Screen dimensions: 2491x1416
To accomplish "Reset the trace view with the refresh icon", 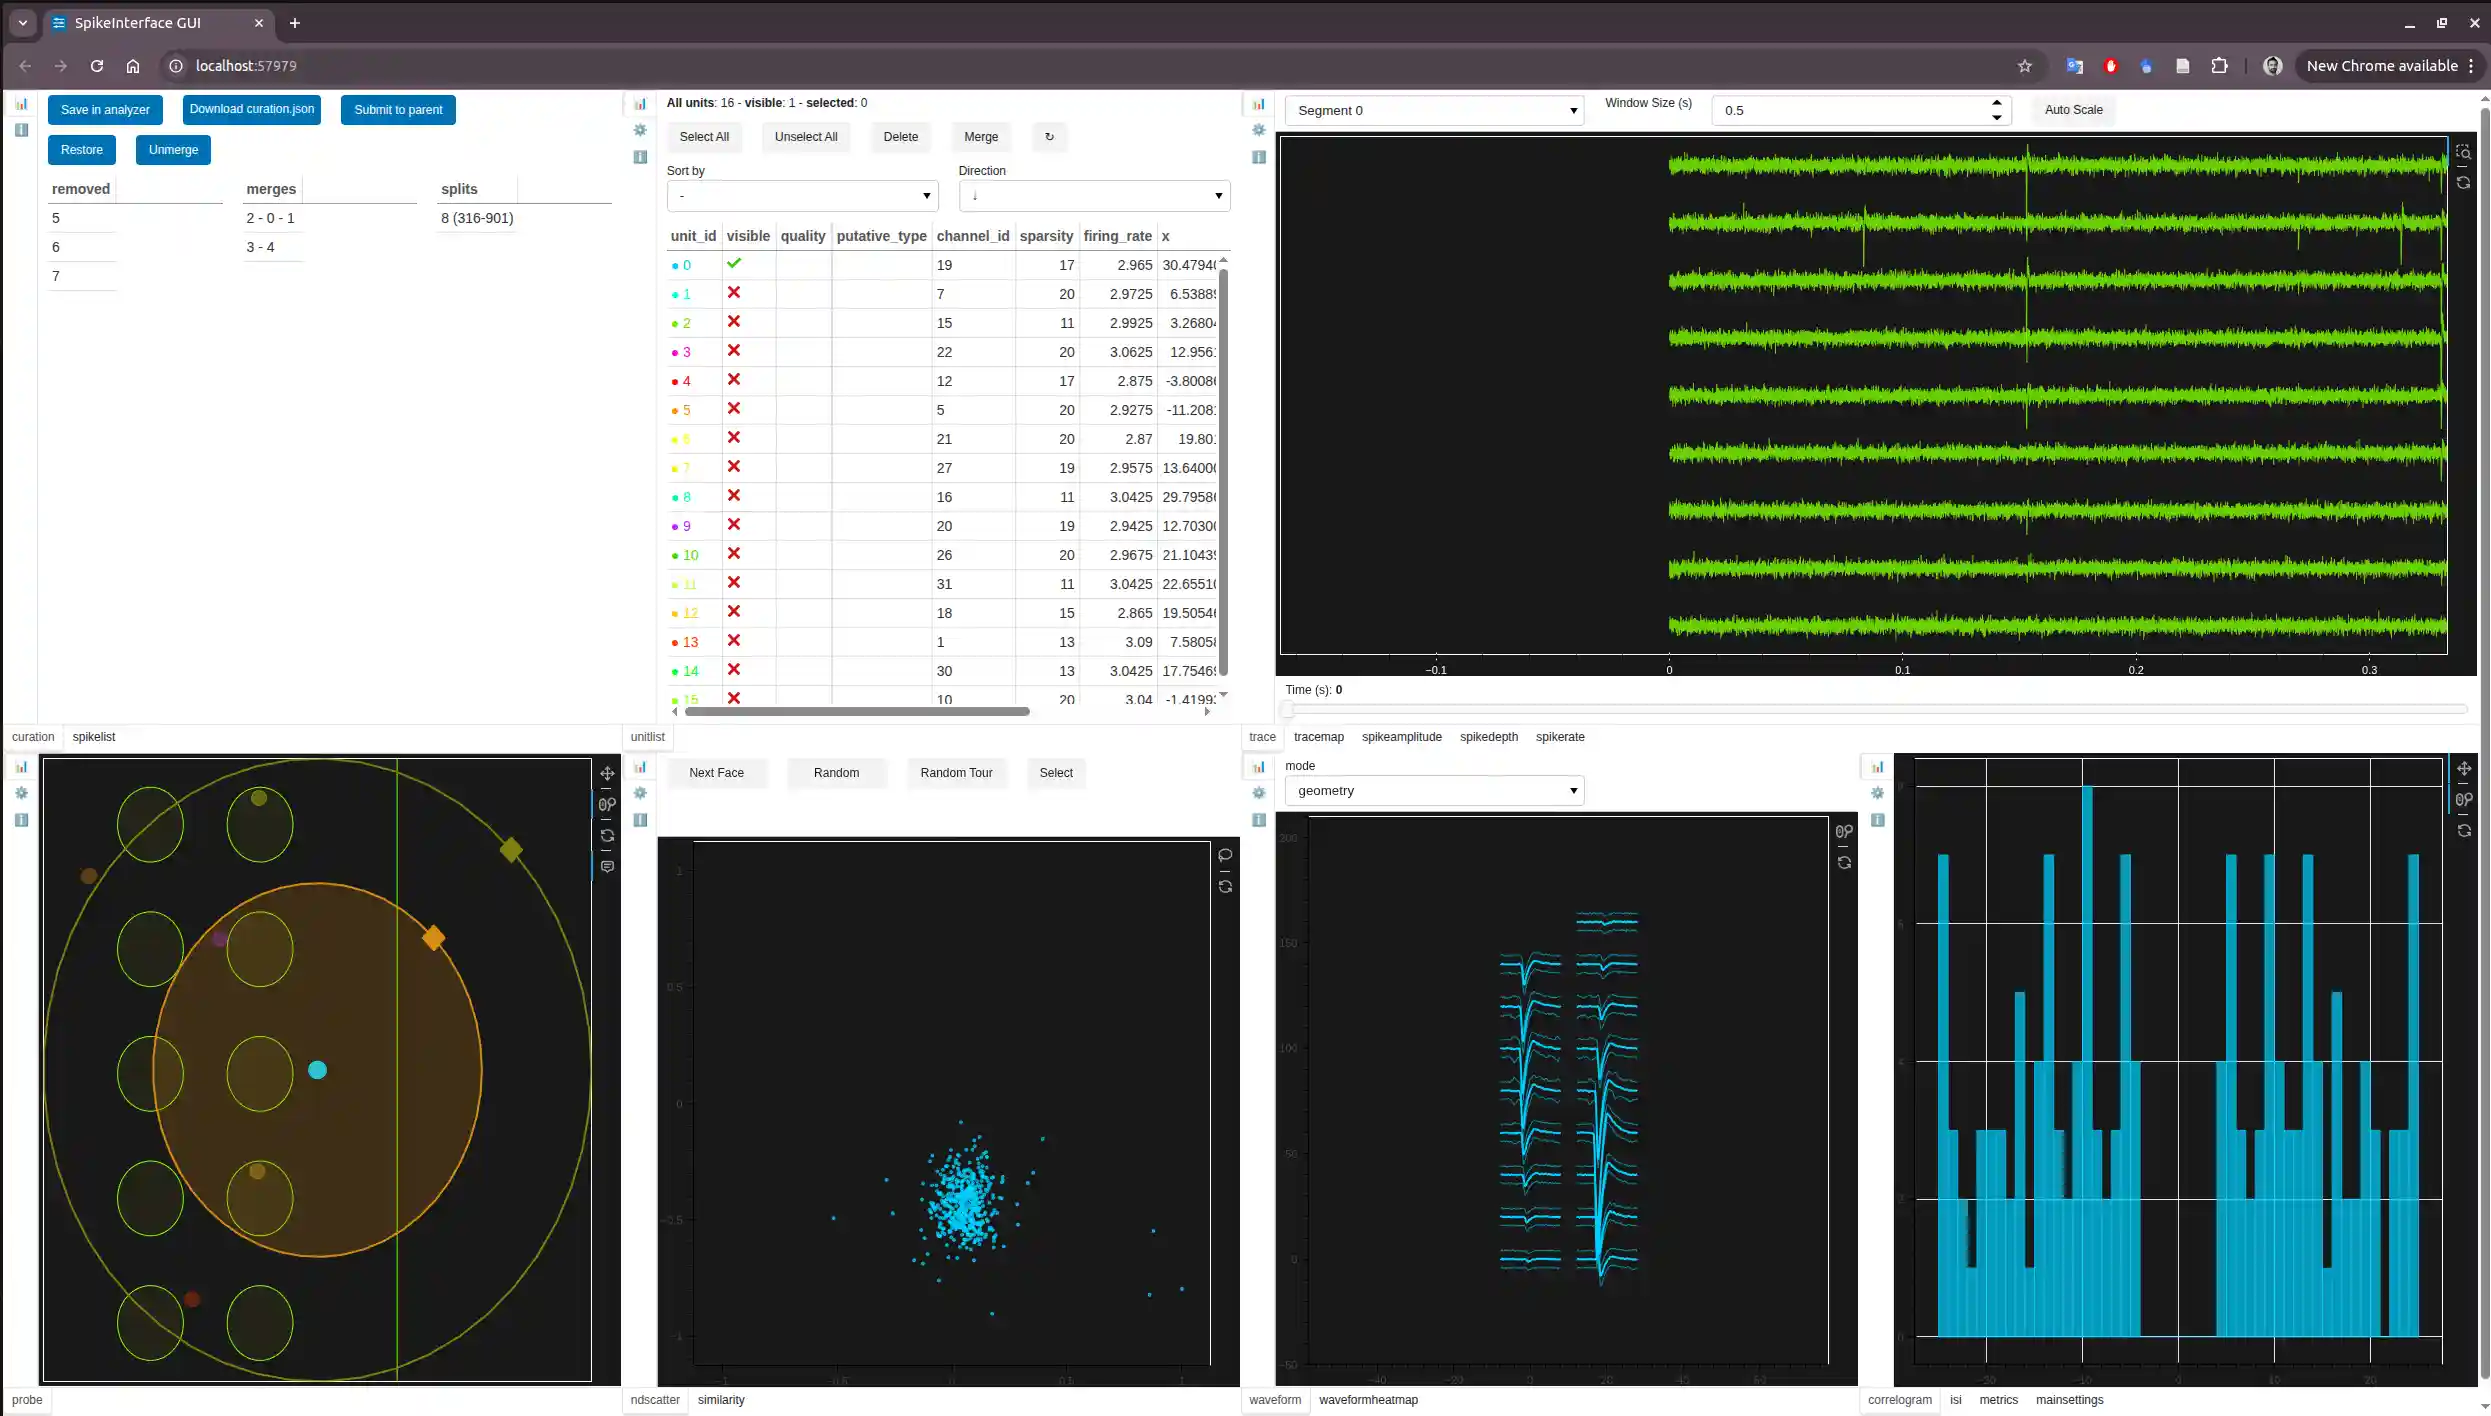I will click(2464, 183).
